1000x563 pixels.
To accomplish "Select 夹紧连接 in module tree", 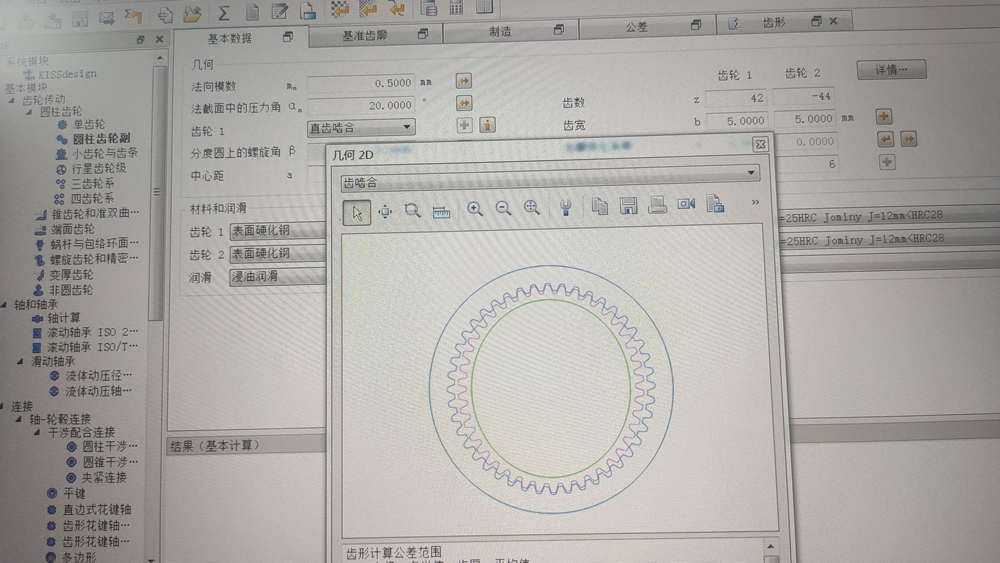I will point(104,477).
